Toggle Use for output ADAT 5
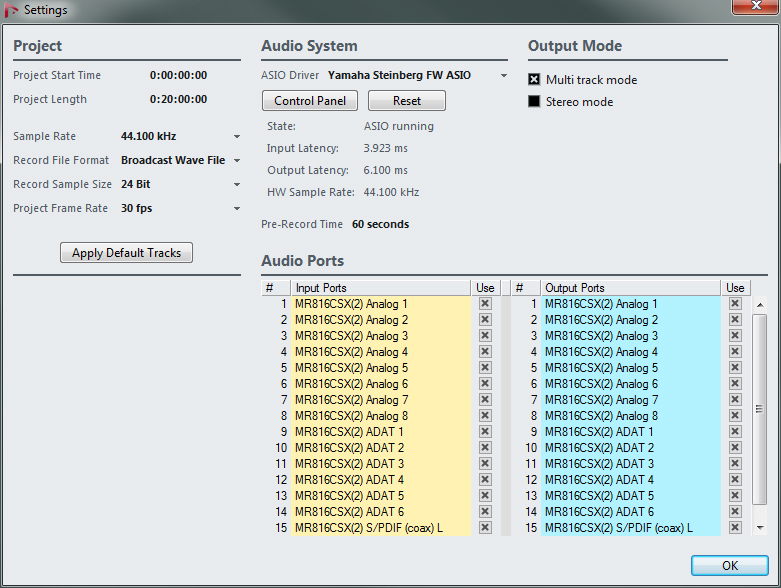The height and width of the screenshot is (588, 781). [735, 495]
